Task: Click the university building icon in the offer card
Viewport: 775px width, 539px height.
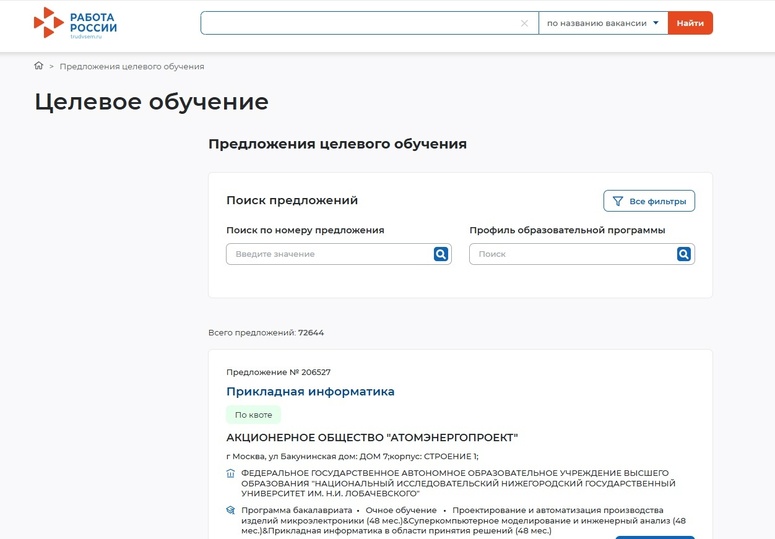Action: 230,473
